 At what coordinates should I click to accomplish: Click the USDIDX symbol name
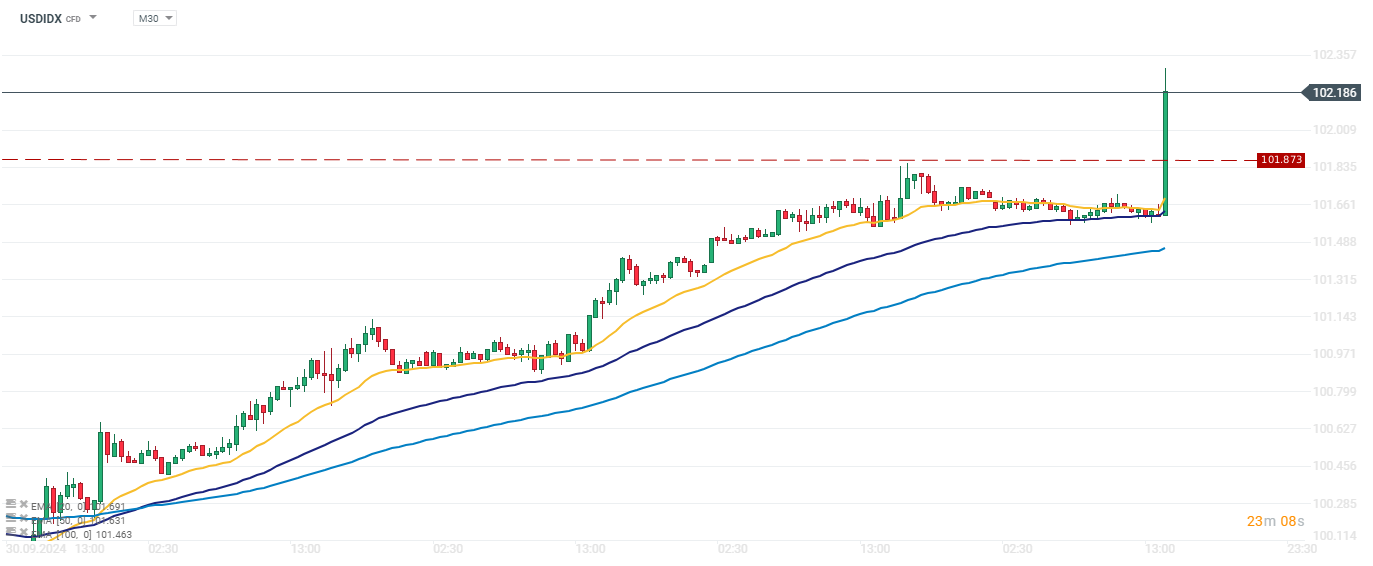(x=41, y=18)
